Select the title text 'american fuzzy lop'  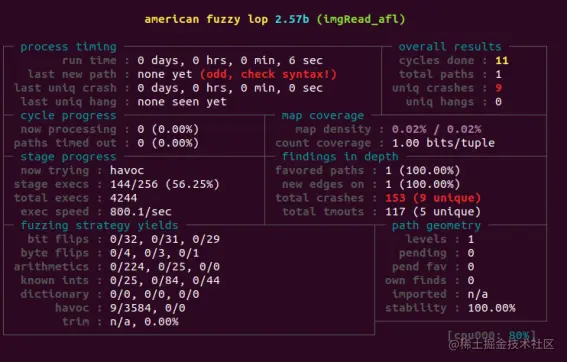coord(206,19)
